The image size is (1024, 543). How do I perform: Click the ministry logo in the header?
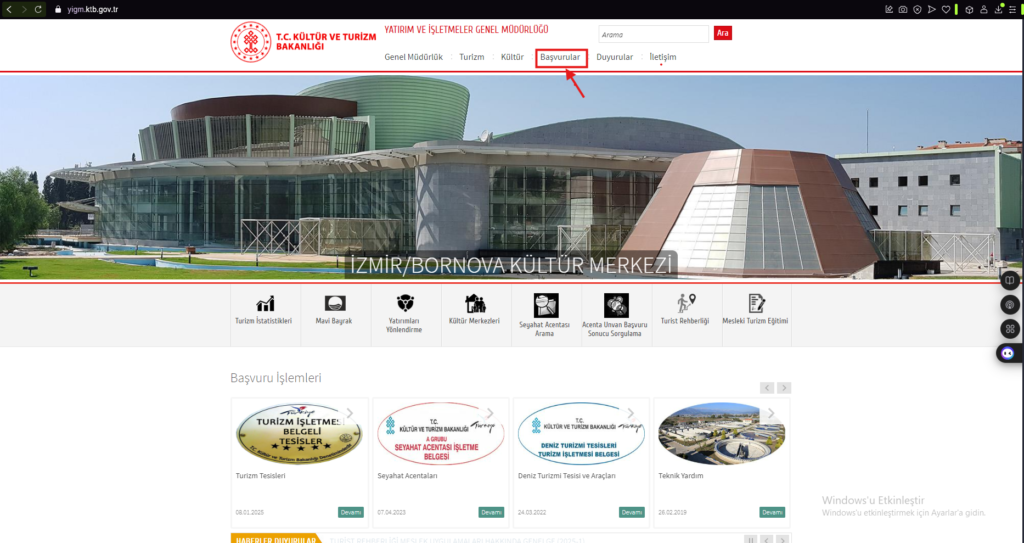251,42
